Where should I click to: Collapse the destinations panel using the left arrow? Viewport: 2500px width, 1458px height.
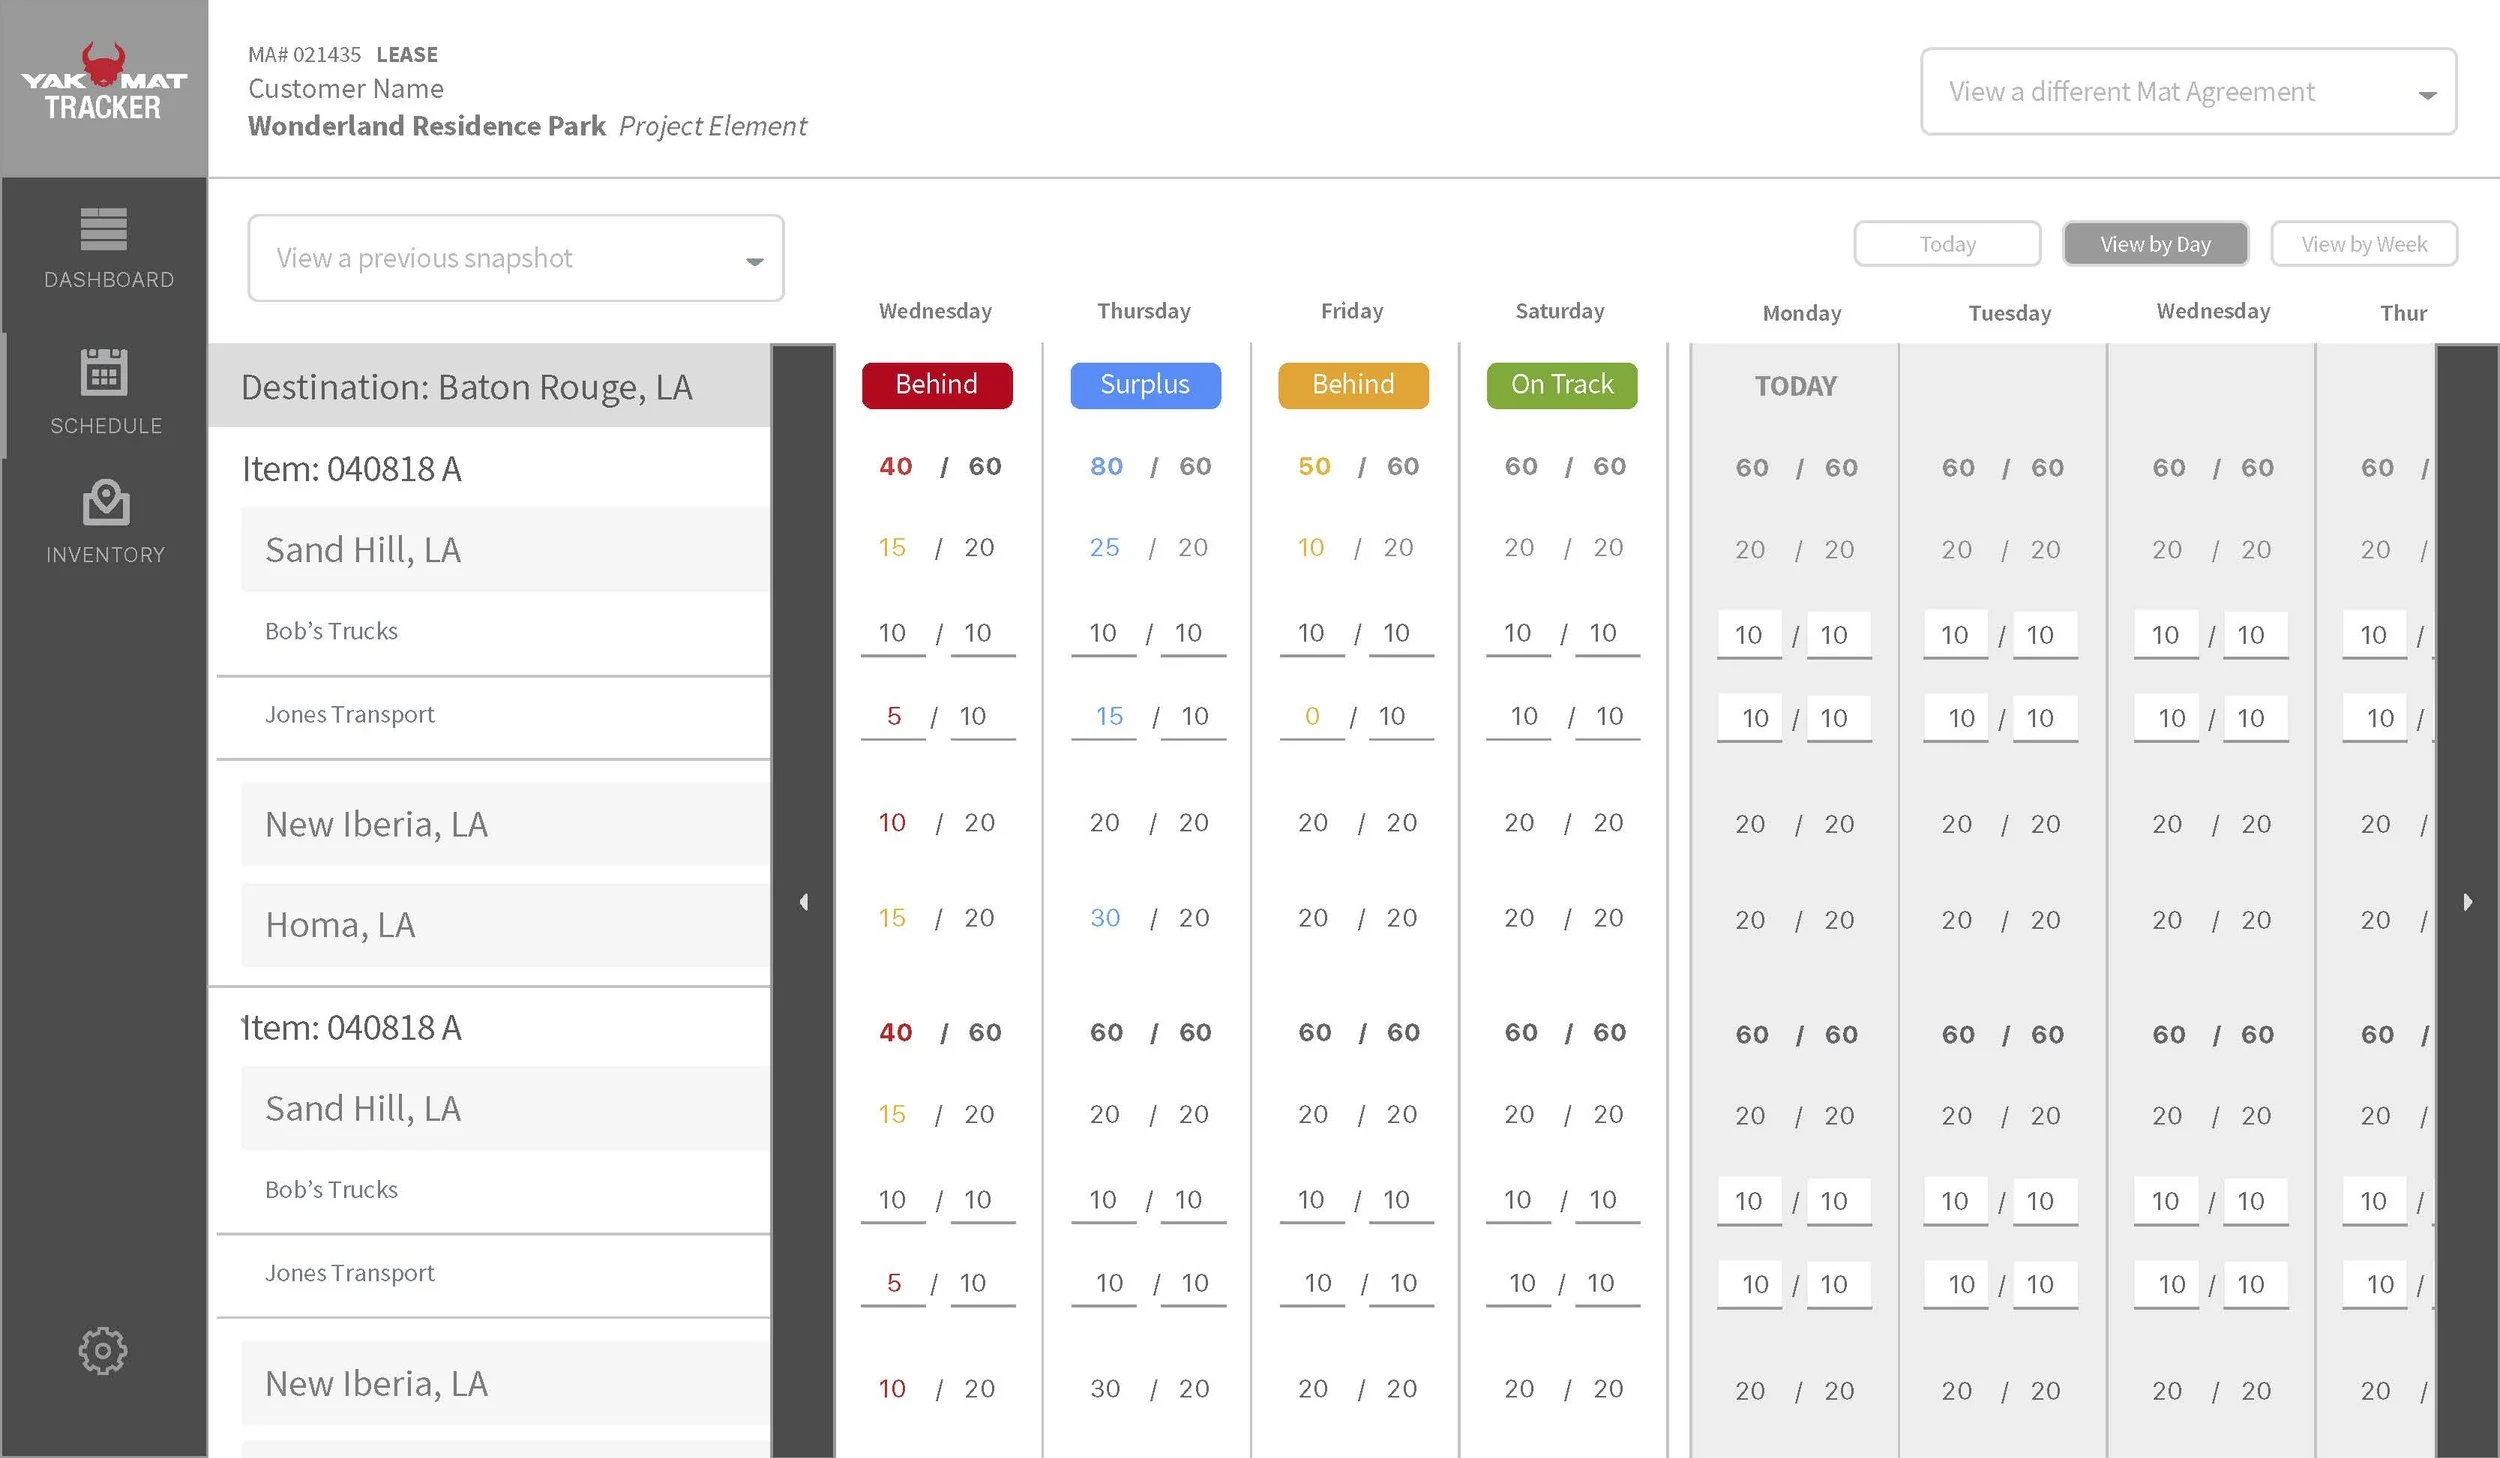pos(804,901)
